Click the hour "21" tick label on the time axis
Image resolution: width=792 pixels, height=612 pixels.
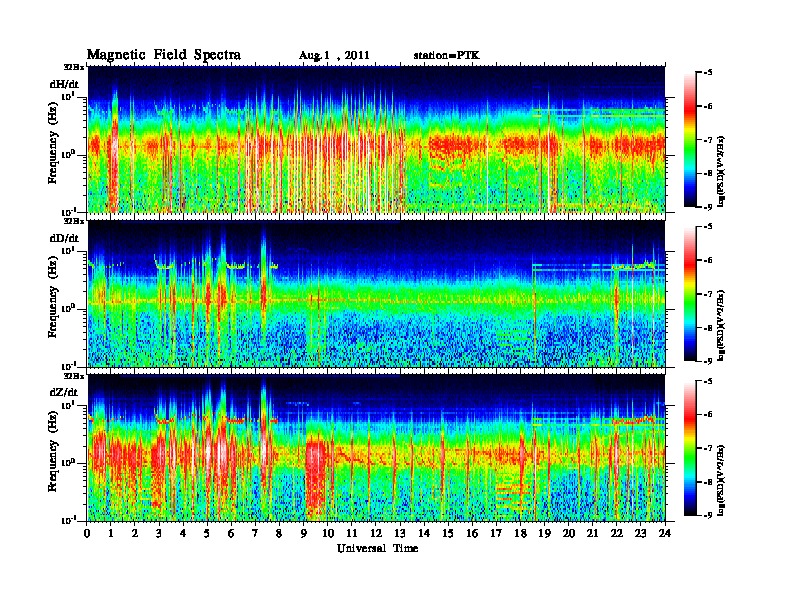pos(592,533)
